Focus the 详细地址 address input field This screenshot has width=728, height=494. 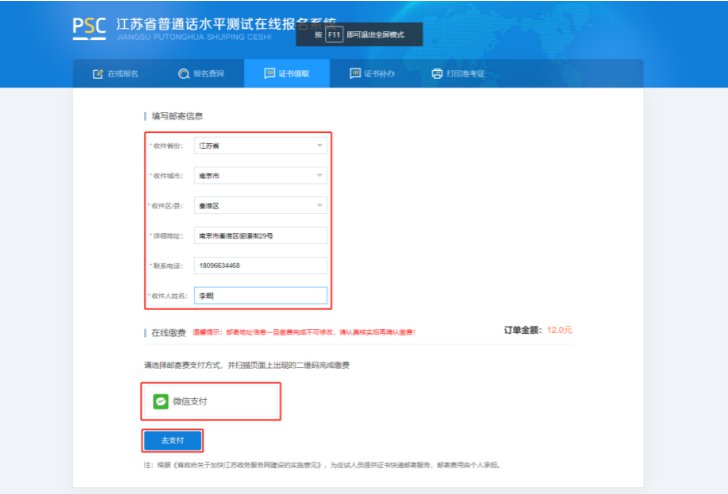click(260, 235)
